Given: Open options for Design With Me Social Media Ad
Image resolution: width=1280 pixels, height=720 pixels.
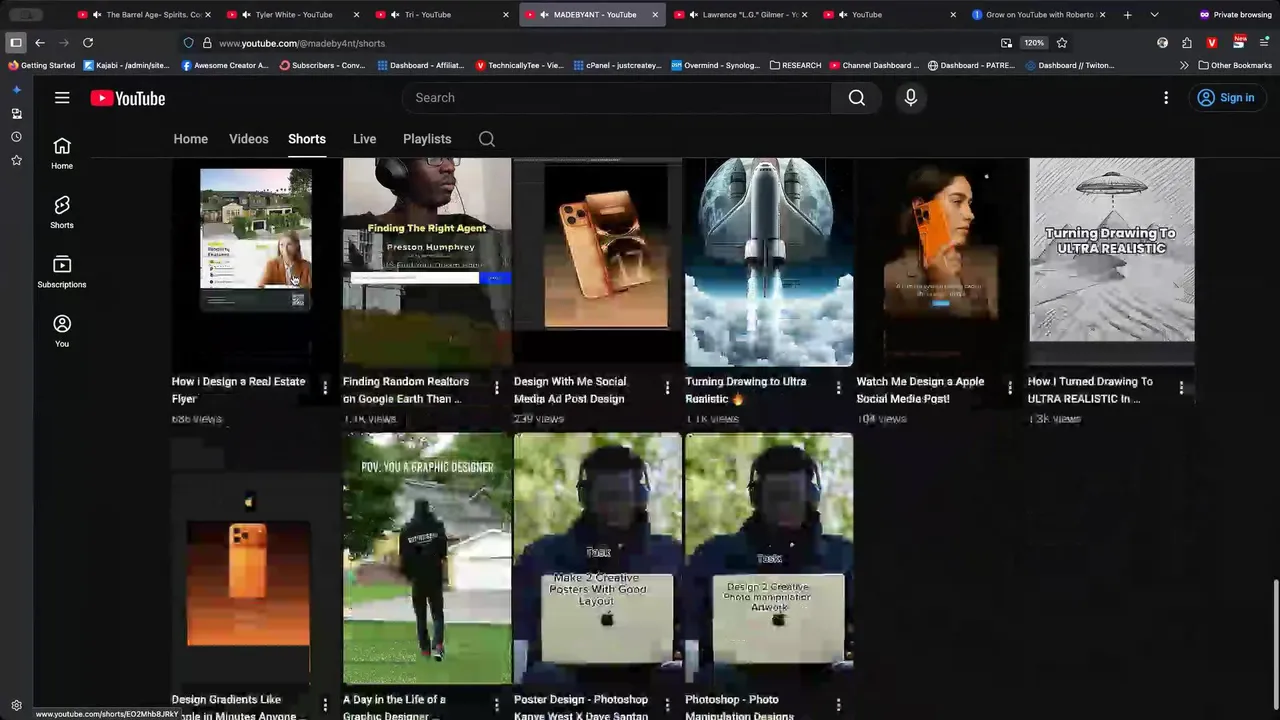Looking at the screenshot, I should [x=667, y=388].
